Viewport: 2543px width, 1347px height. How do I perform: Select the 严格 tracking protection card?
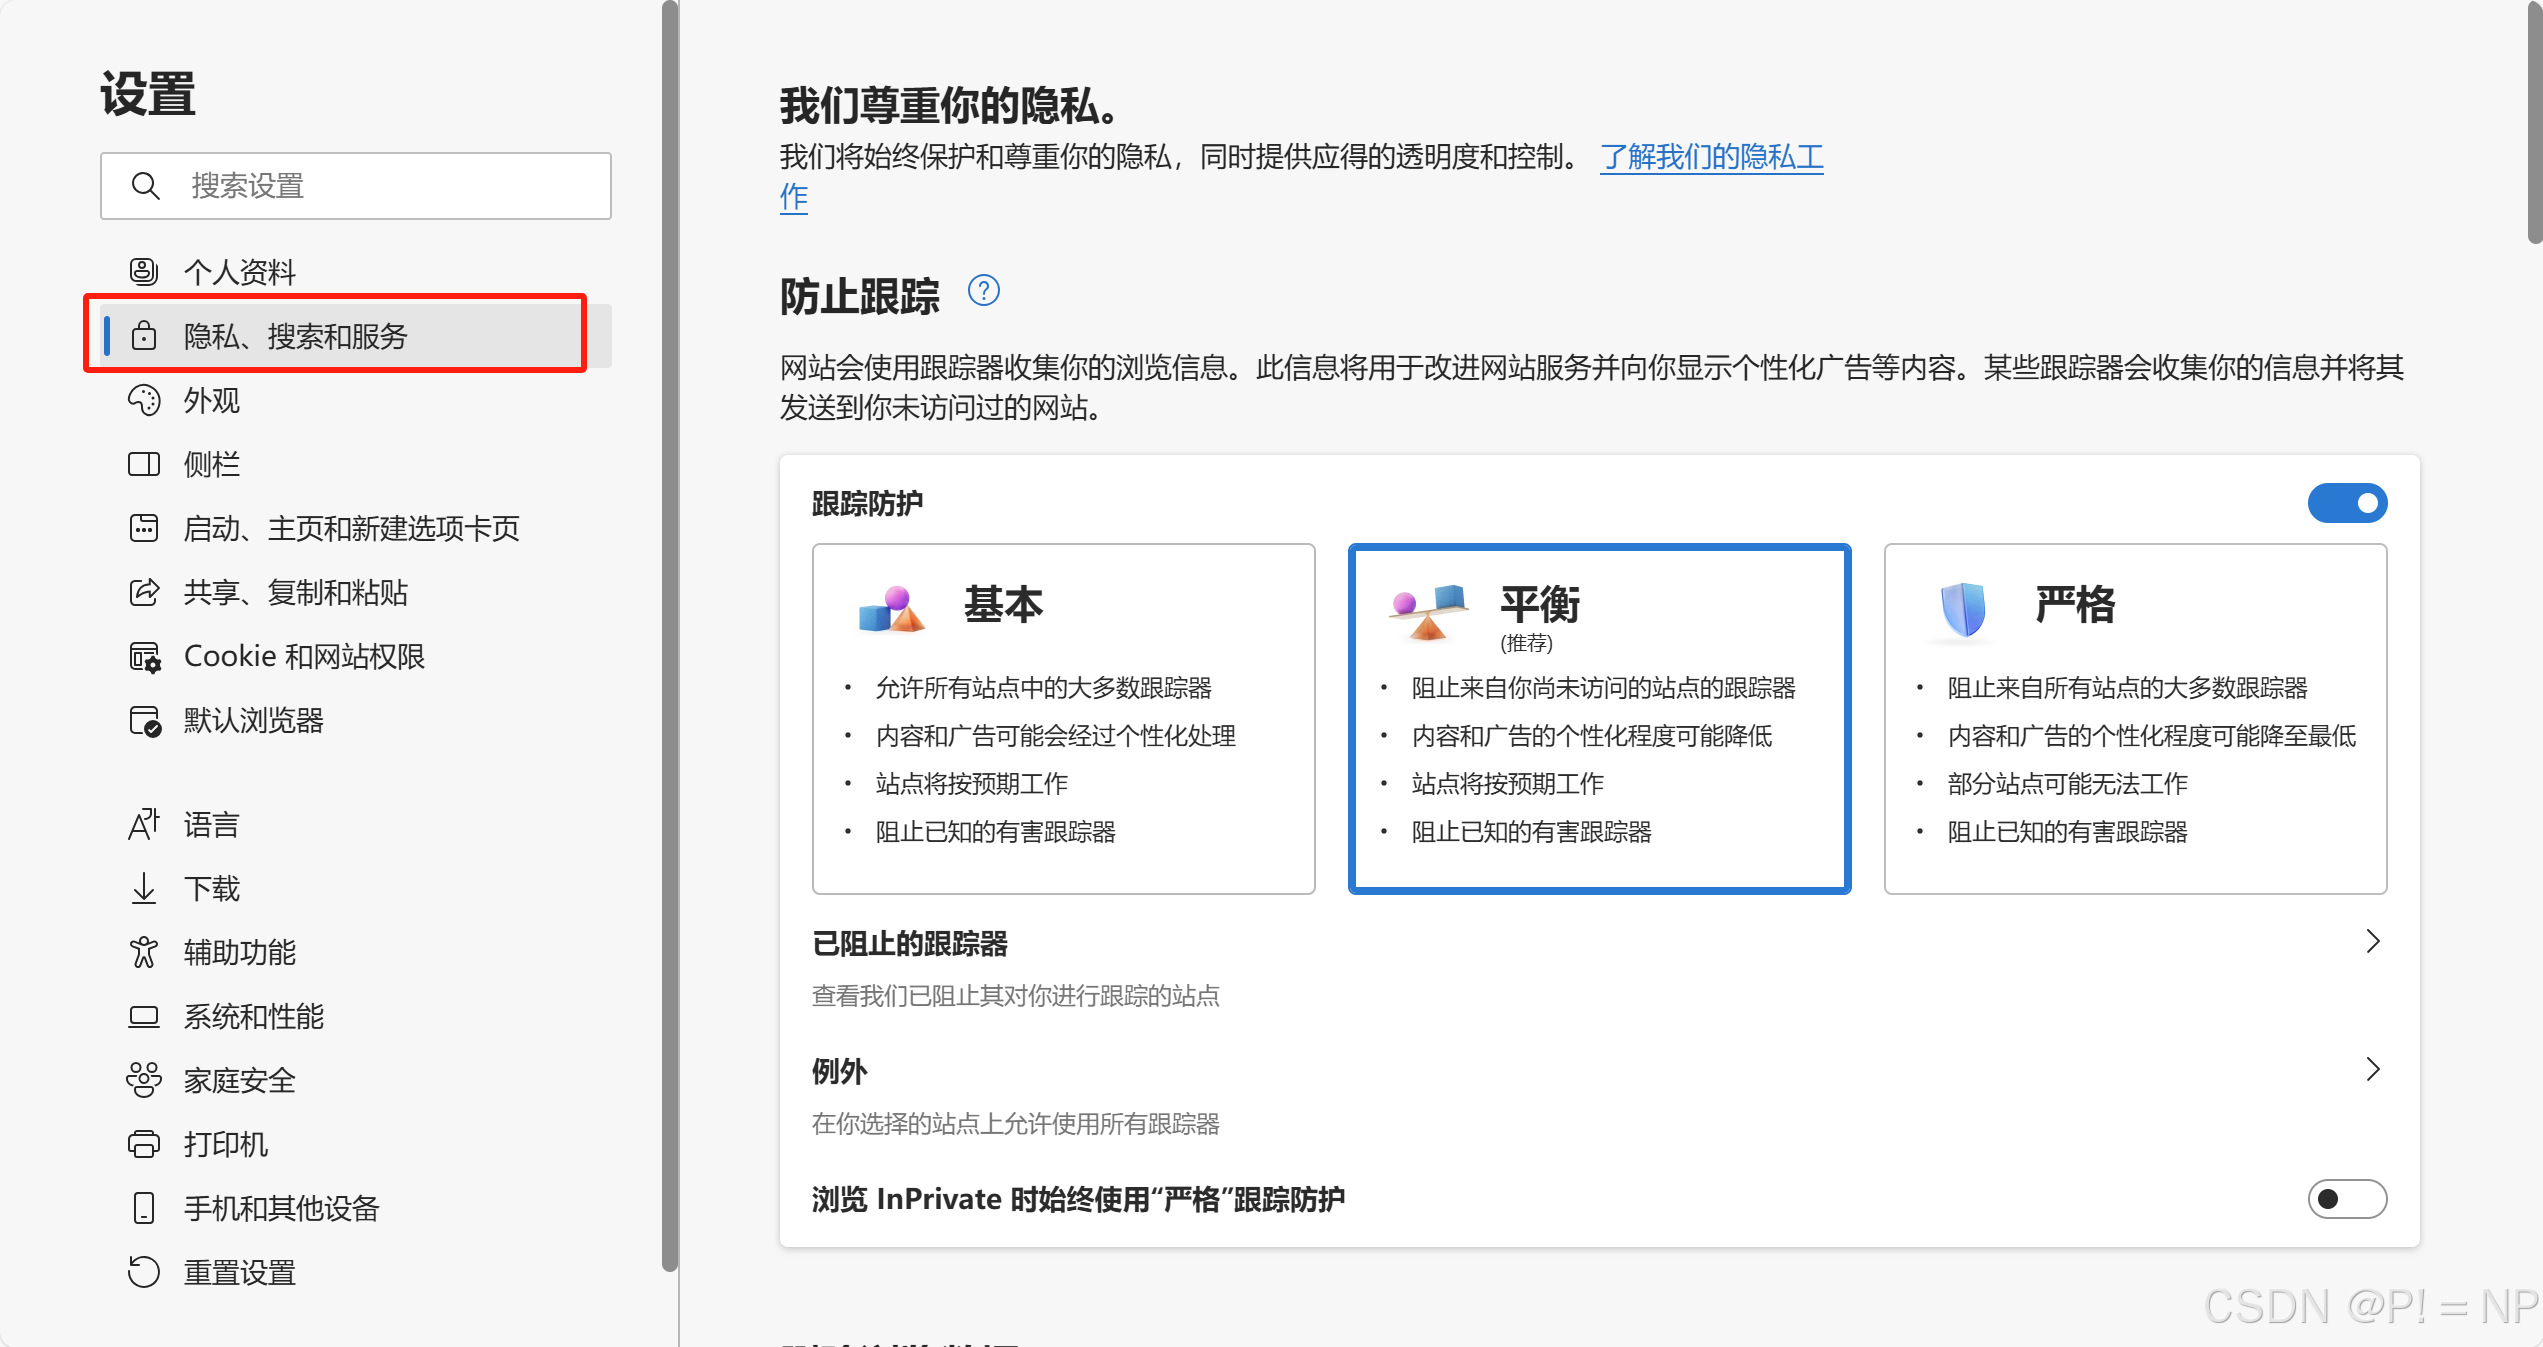[x=2134, y=718]
